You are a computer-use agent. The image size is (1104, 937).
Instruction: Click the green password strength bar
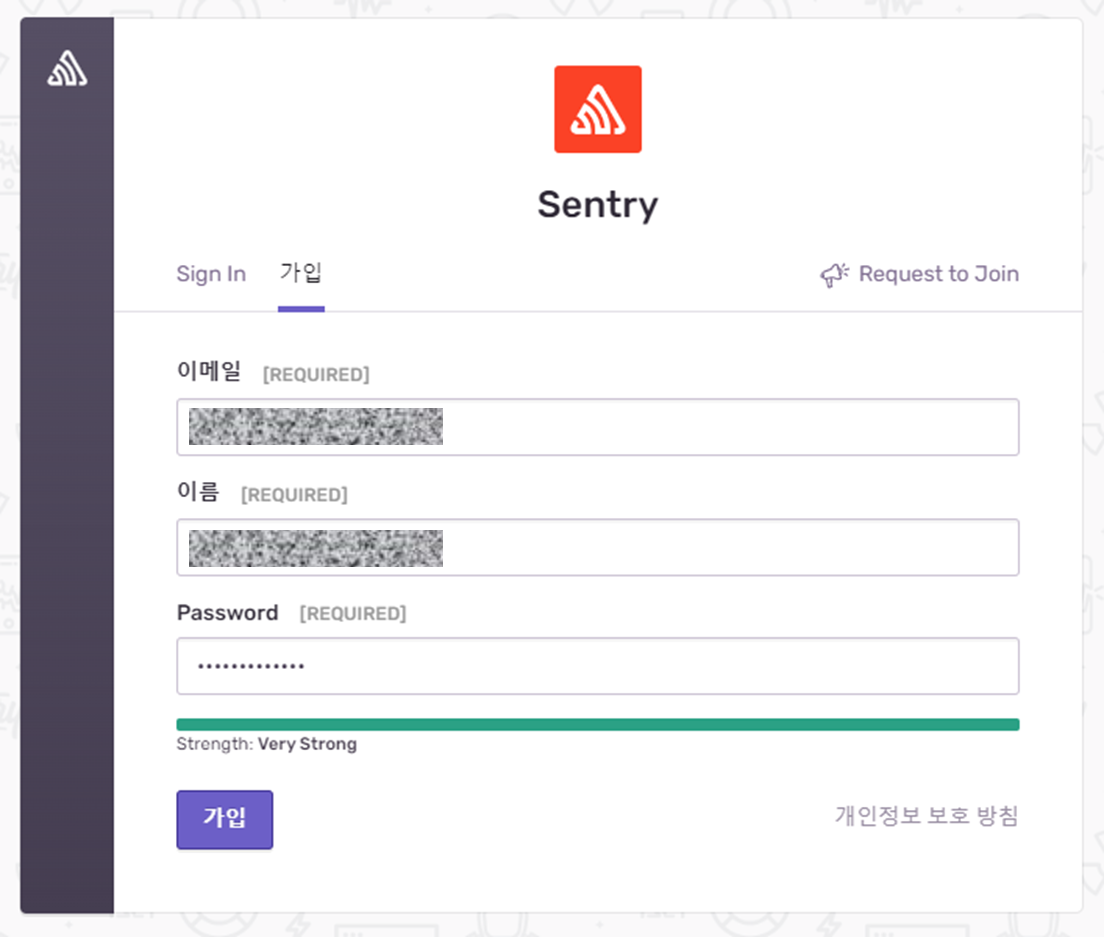[x=598, y=724]
